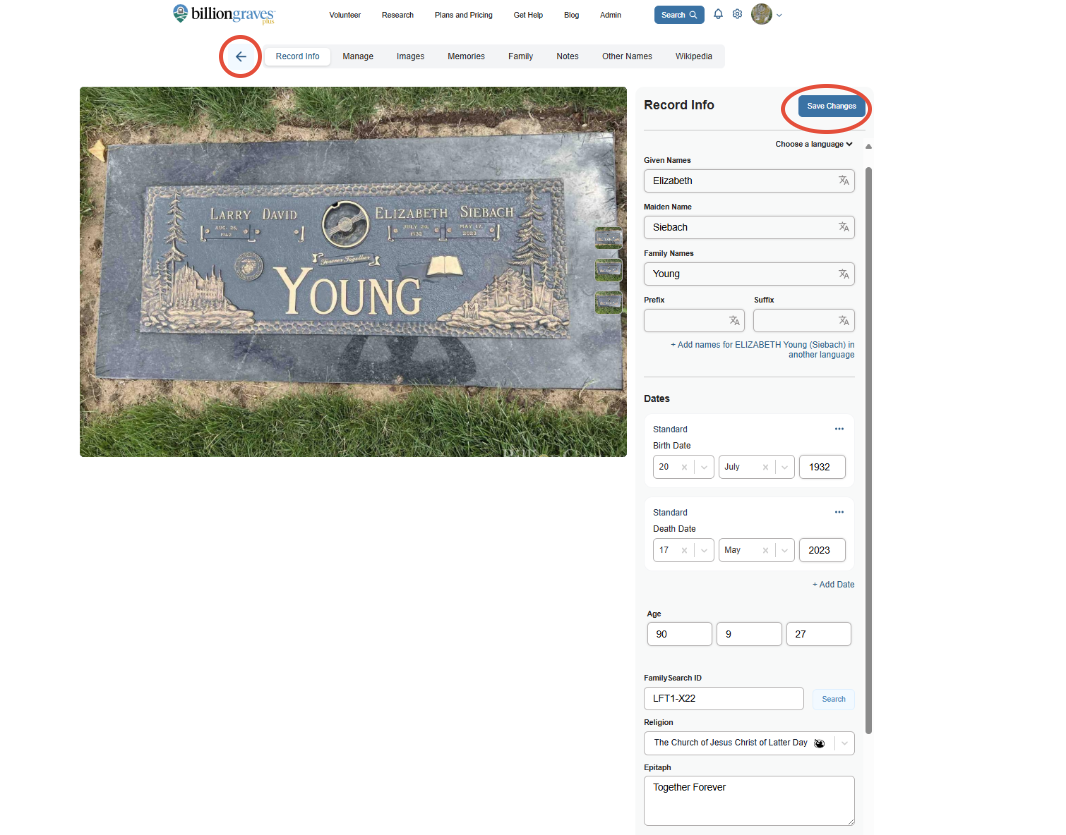This screenshot has height=835, width=1066.
Task: Open the Family tab
Action: pyautogui.click(x=520, y=56)
